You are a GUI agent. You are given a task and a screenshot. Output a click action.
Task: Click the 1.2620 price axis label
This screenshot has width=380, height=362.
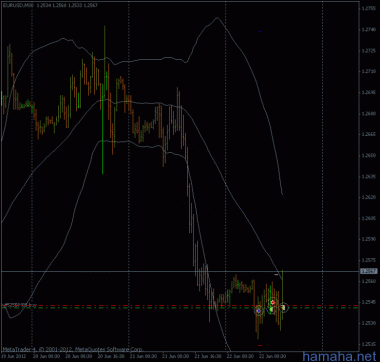(368, 197)
